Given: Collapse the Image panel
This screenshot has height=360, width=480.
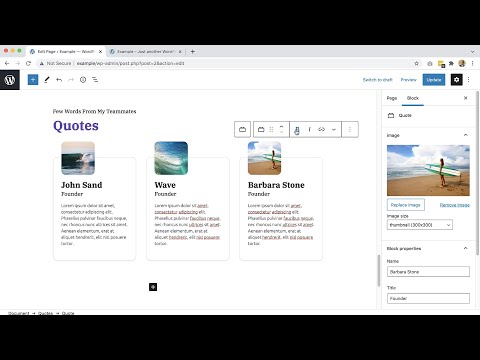Looking at the screenshot, I should [466, 135].
